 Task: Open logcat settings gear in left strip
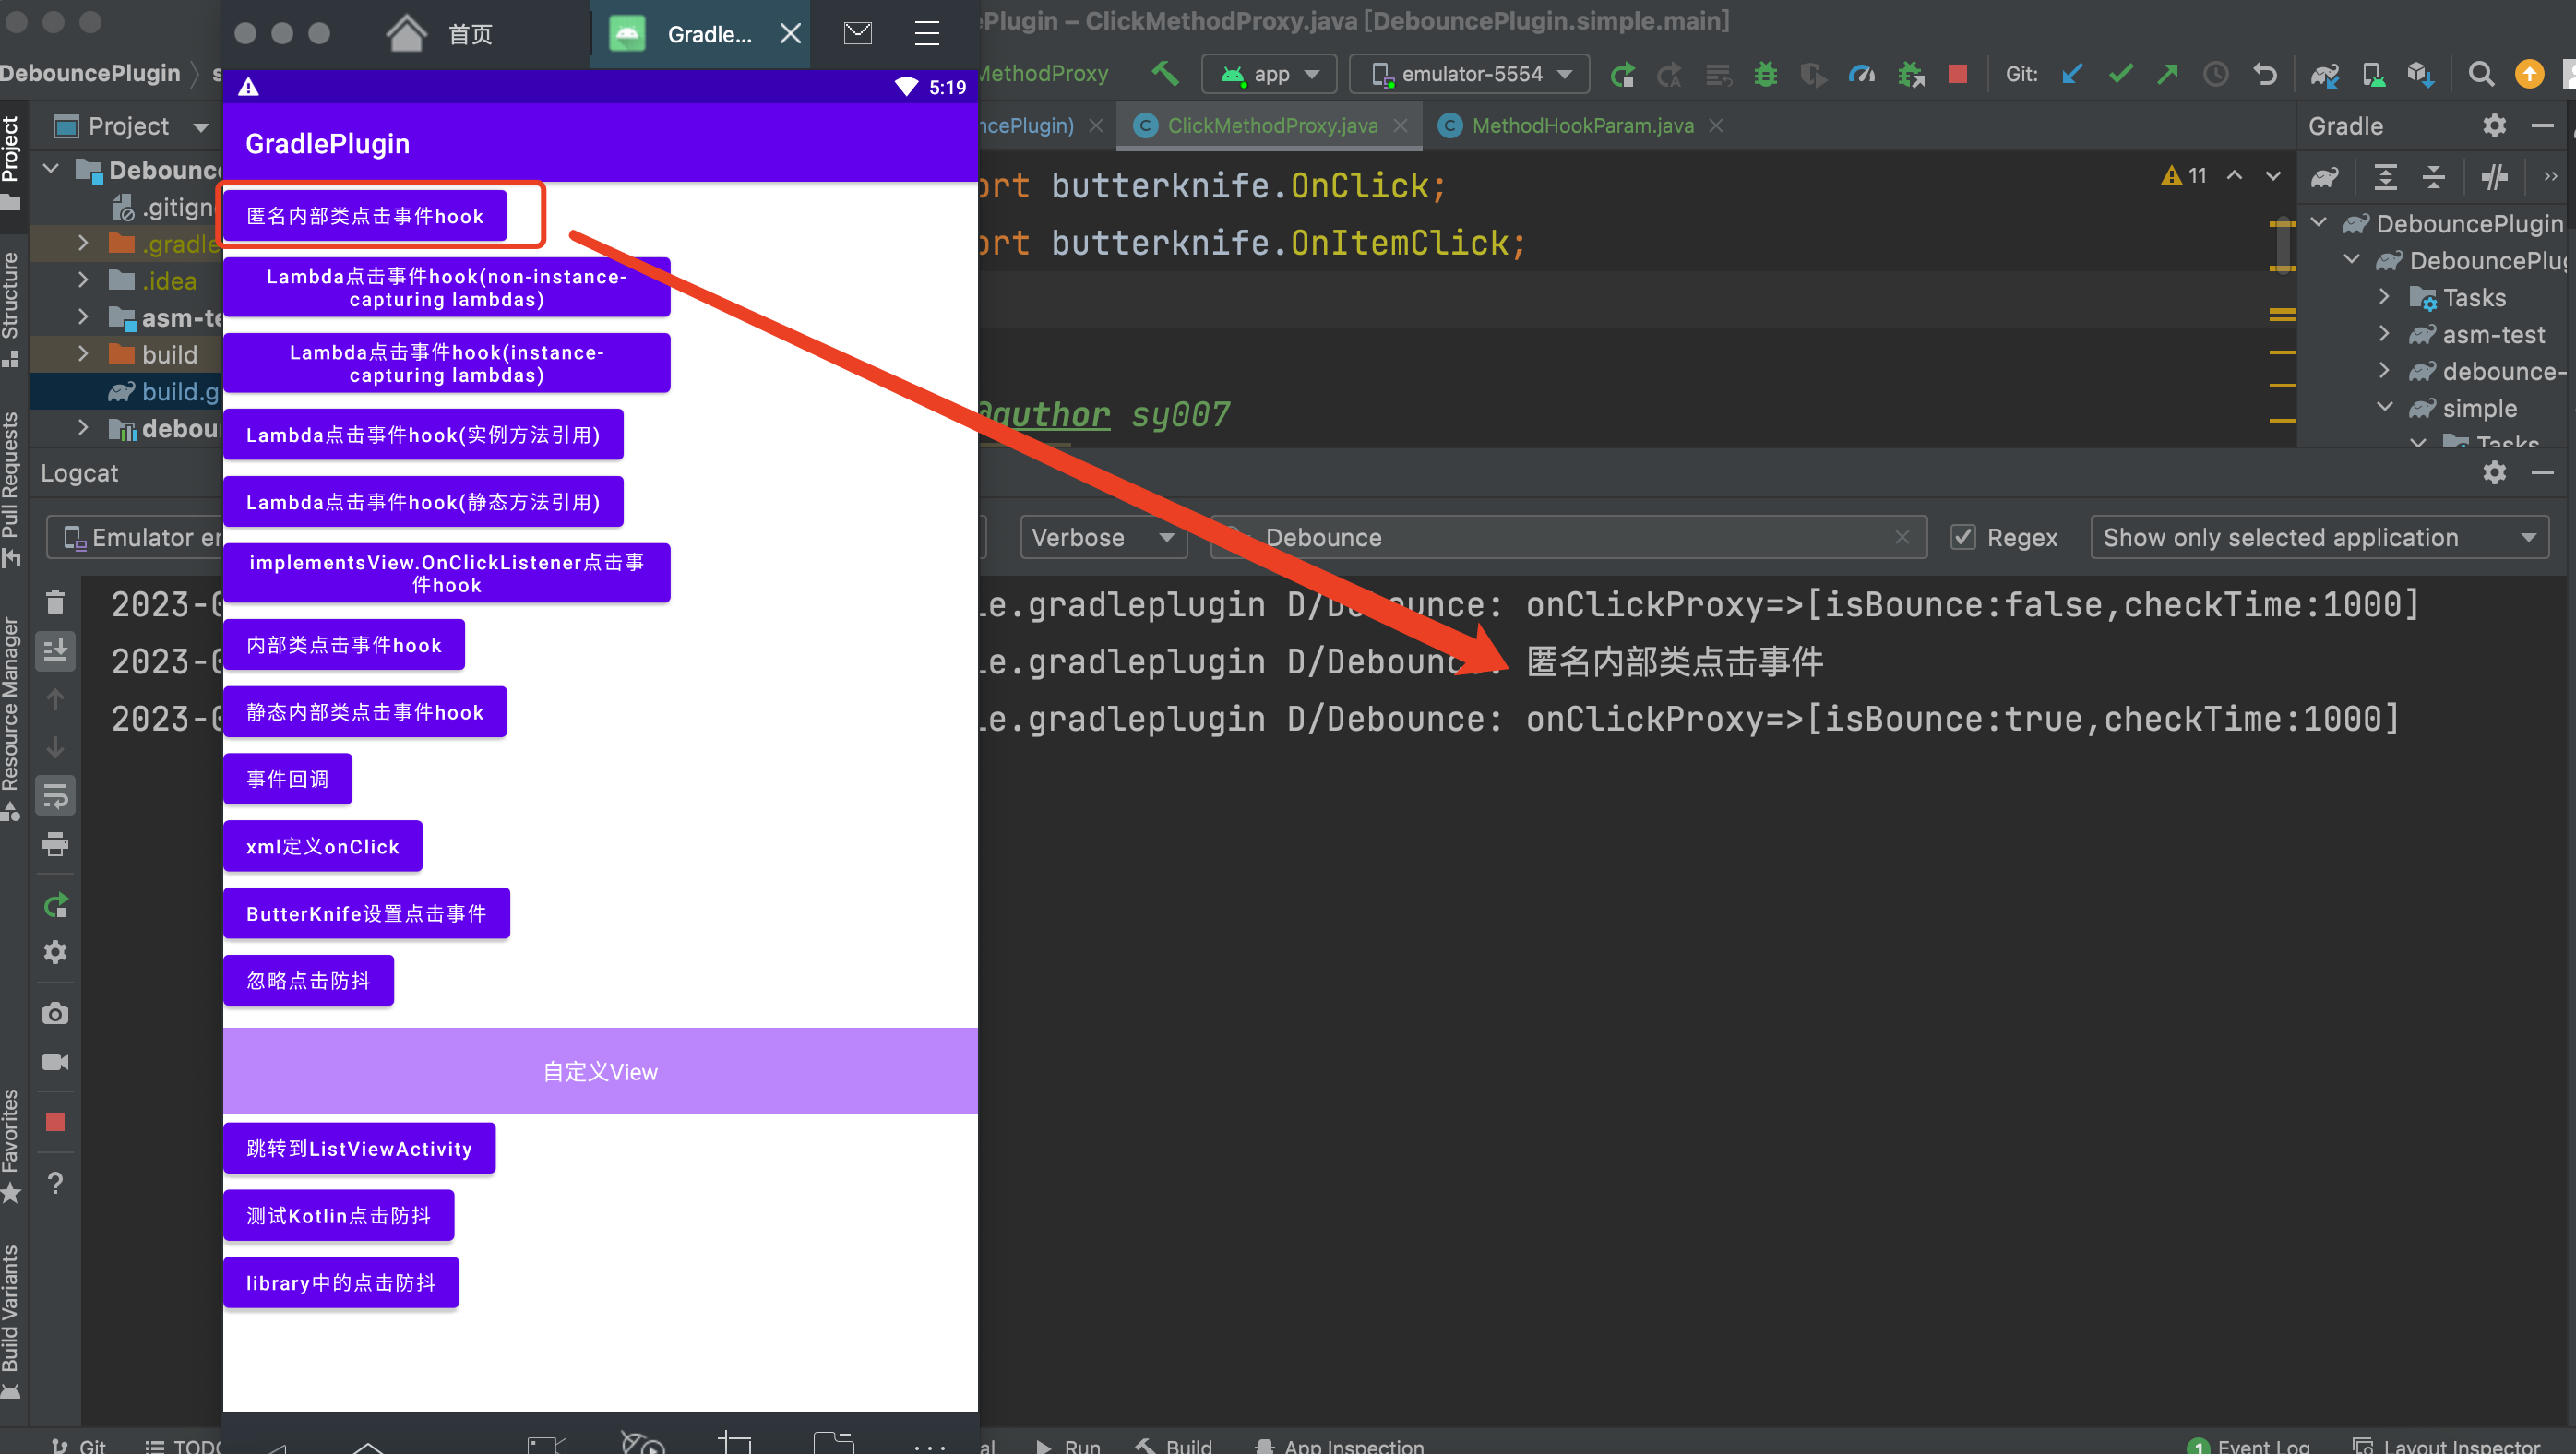[55, 952]
